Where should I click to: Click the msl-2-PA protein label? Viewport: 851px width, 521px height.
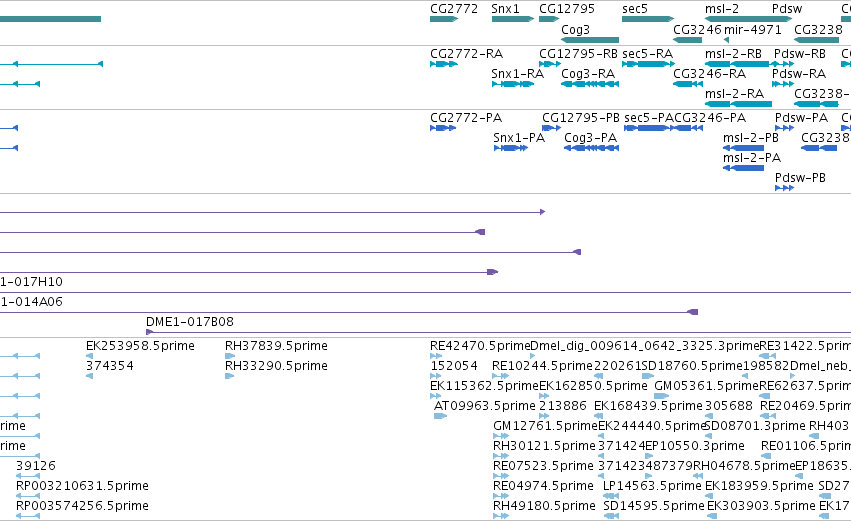pos(752,158)
